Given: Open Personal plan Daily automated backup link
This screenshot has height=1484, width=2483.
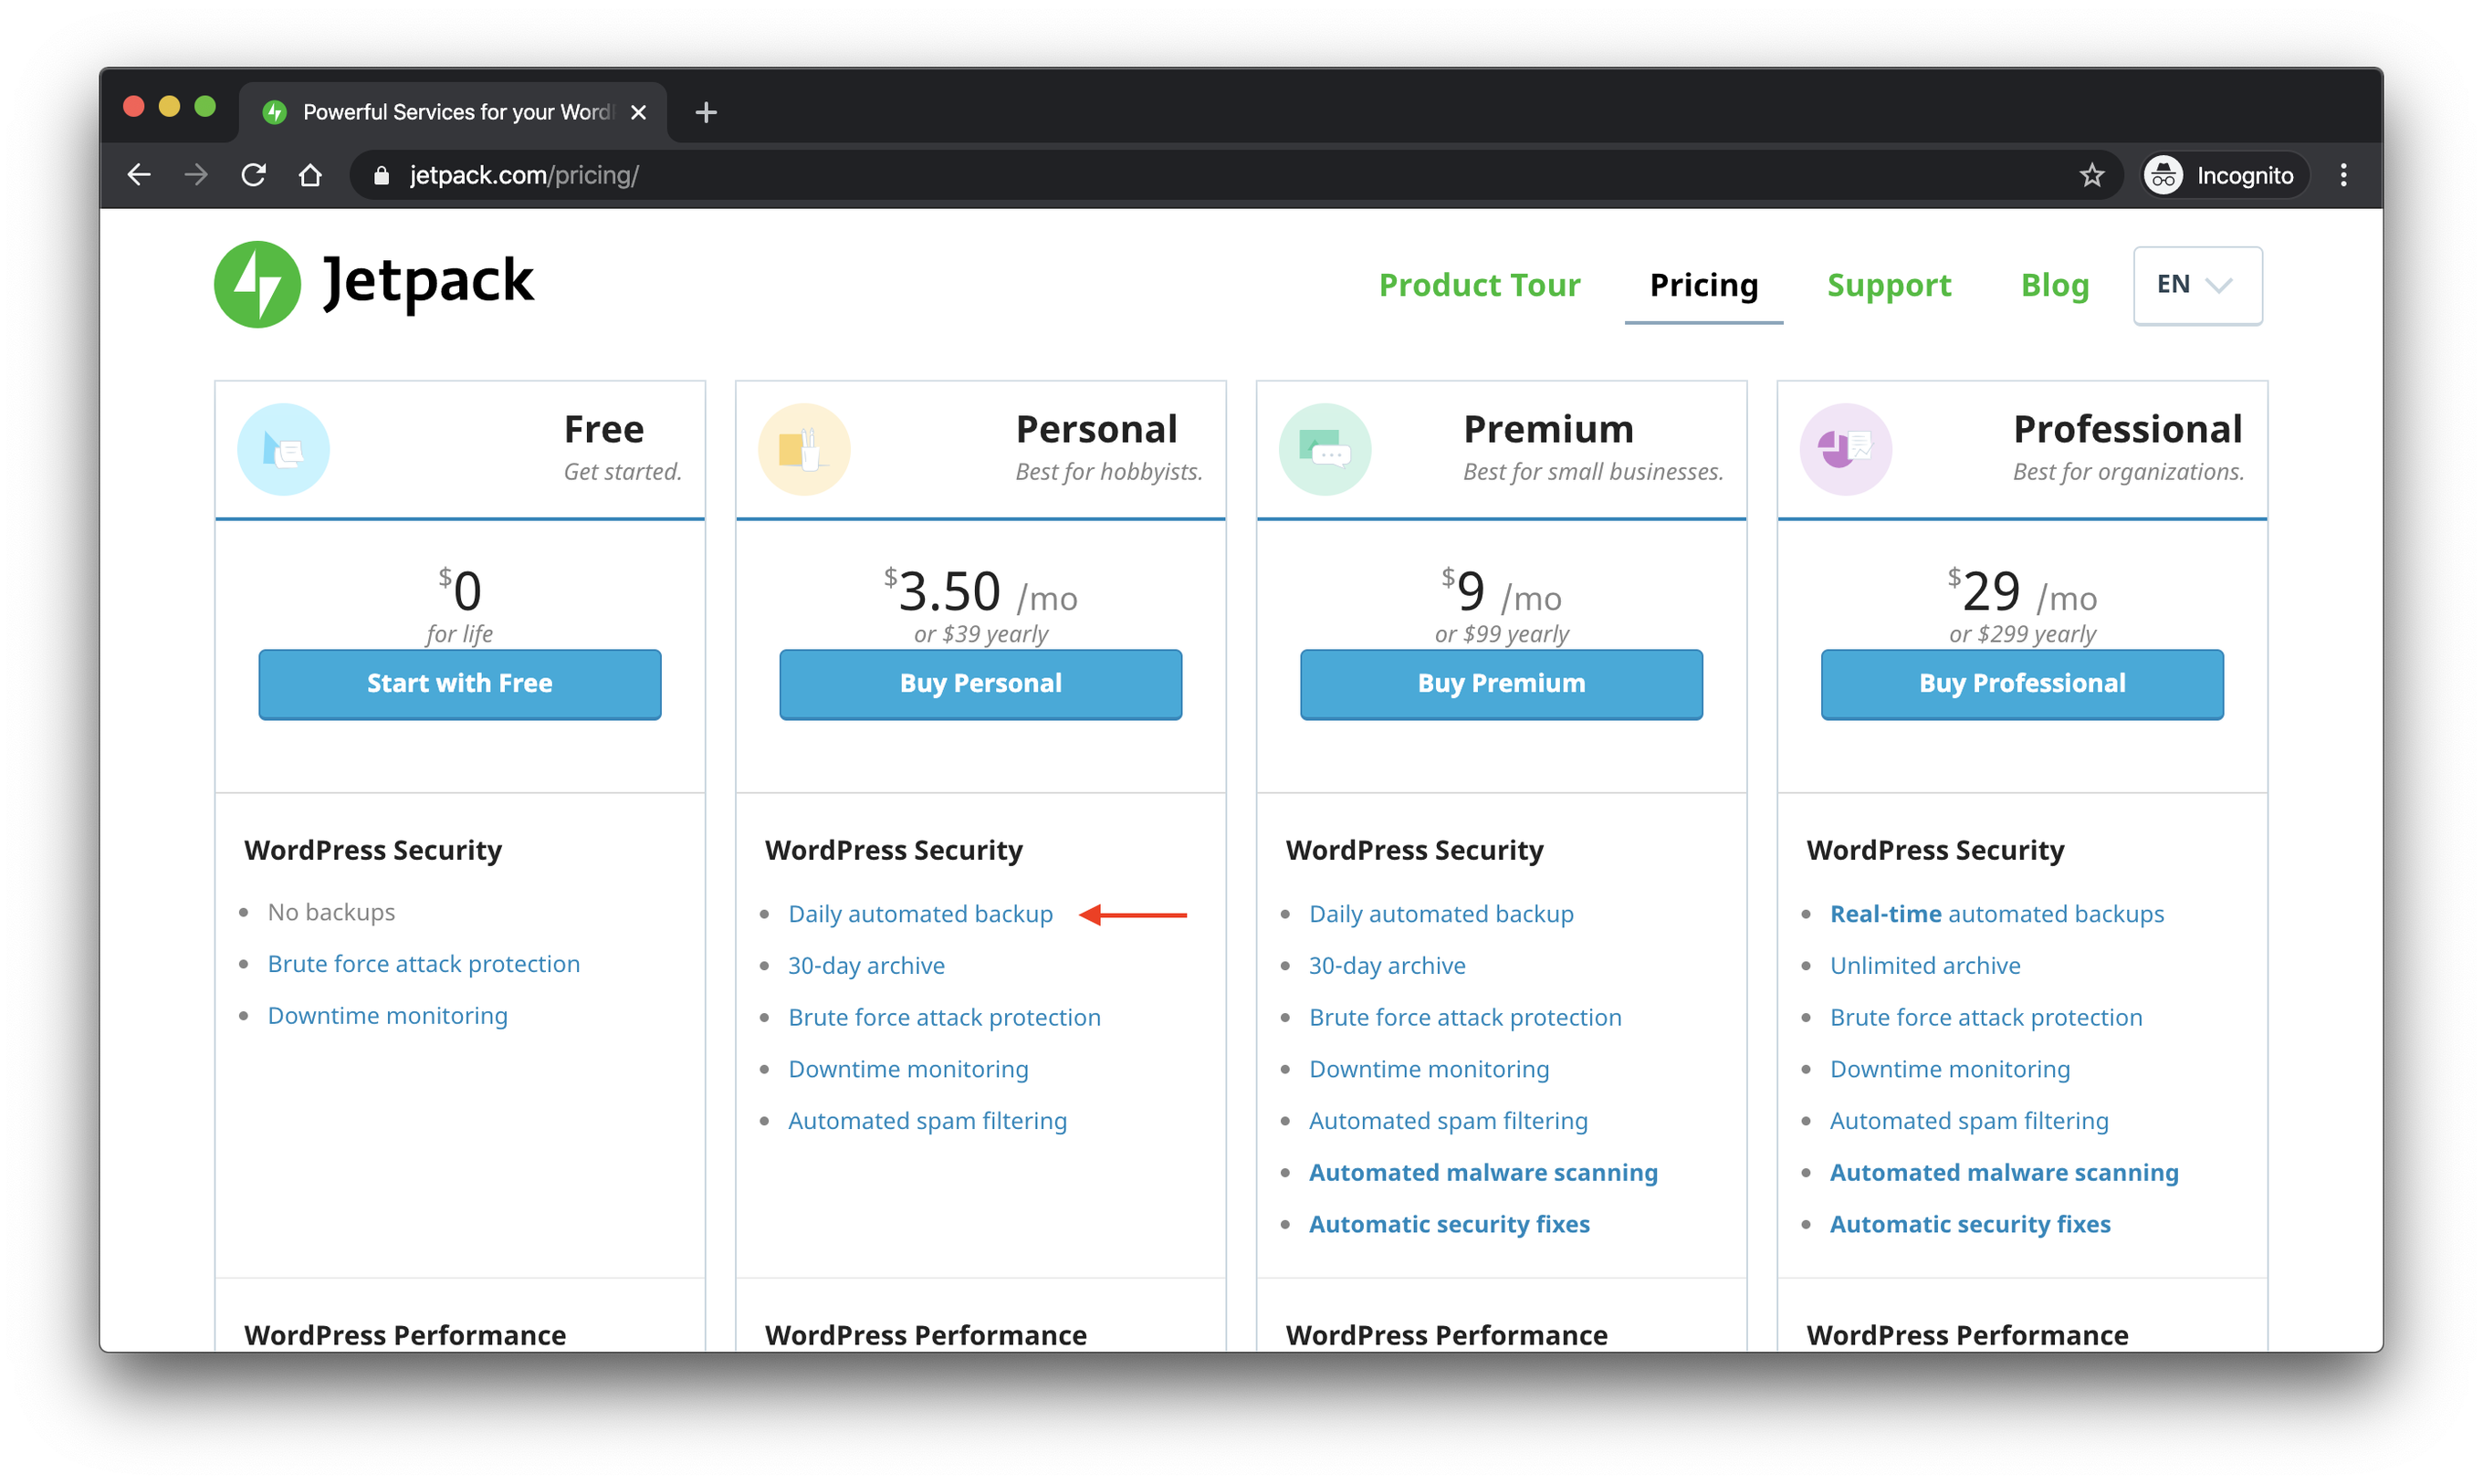Looking at the screenshot, I should (920, 913).
